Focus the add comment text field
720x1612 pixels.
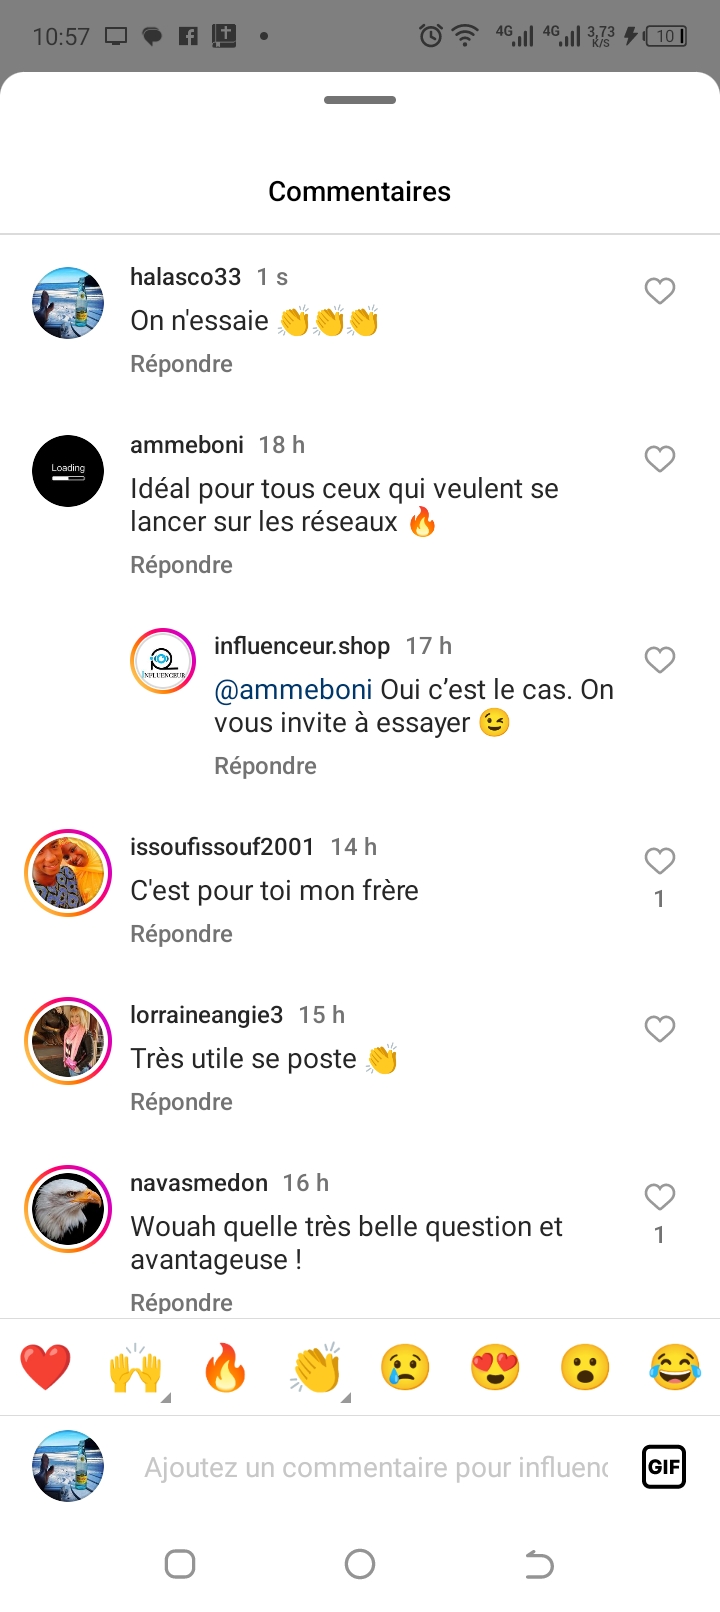(x=376, y=1467)
